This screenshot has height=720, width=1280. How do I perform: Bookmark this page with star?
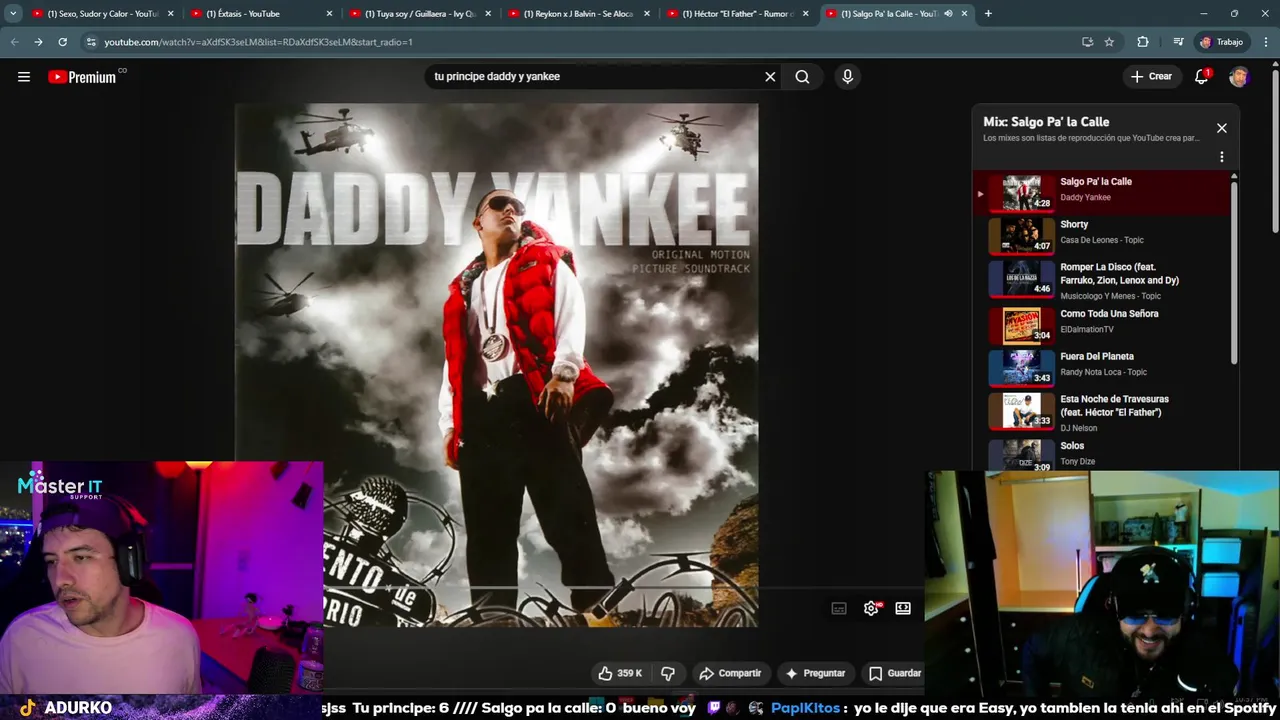pos(1109,42)
